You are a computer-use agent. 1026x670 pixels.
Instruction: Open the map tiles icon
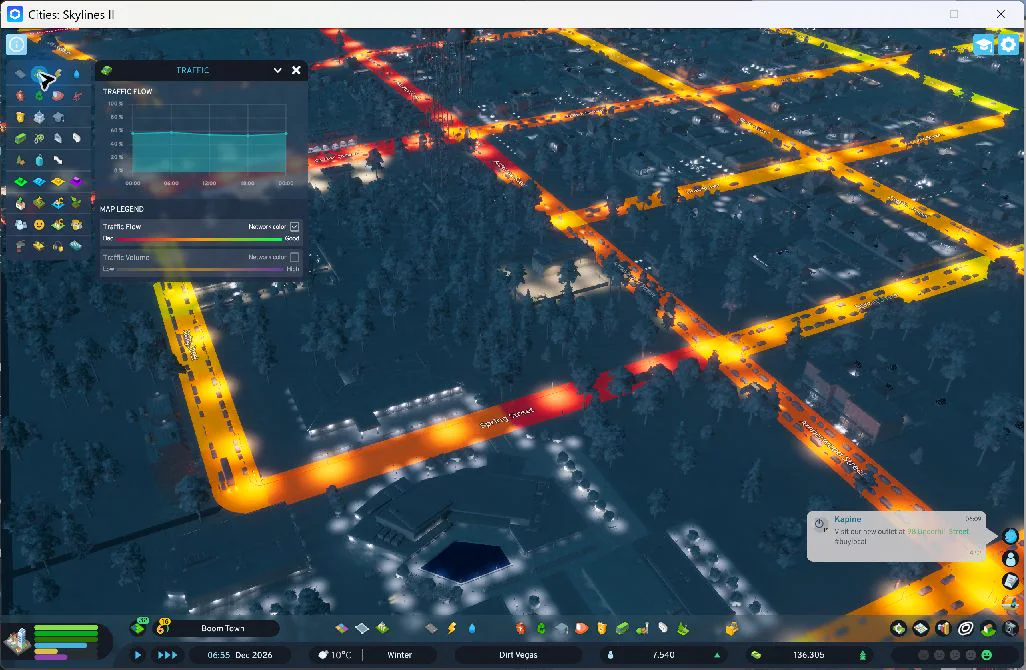click(921, 629)
